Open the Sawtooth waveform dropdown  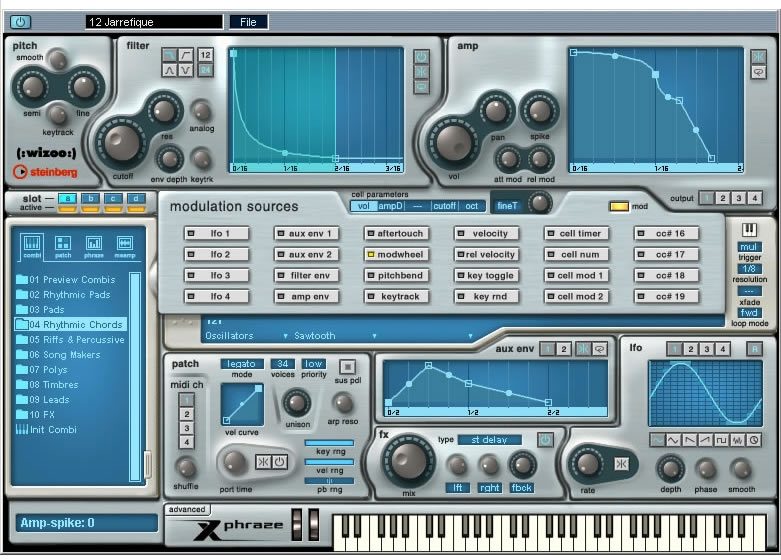click(x=335, y=336)
